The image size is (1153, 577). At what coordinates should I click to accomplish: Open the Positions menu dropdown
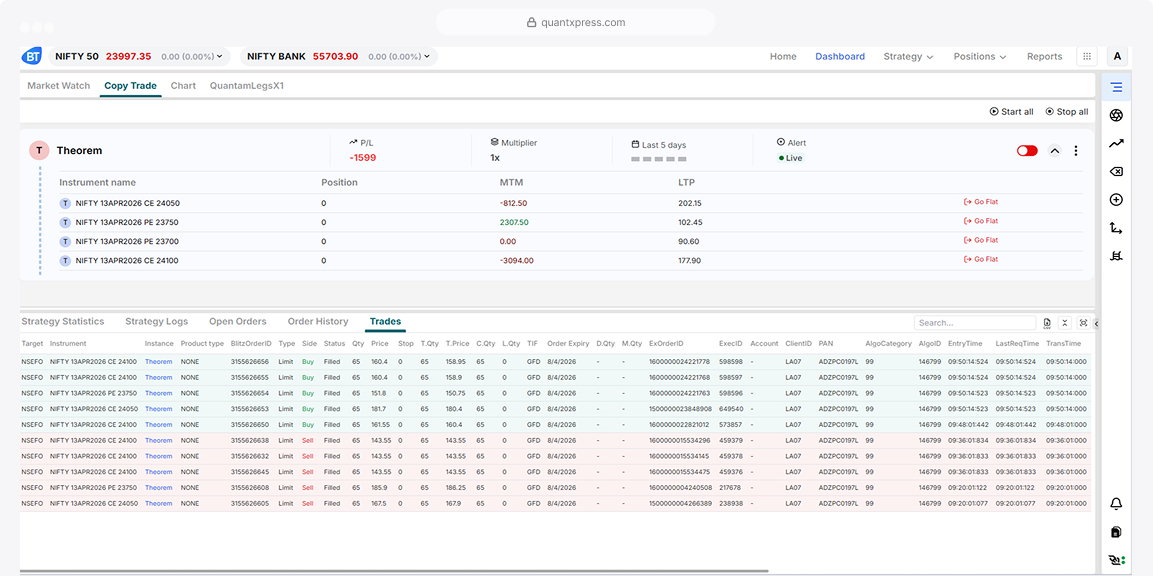(980, 57)
